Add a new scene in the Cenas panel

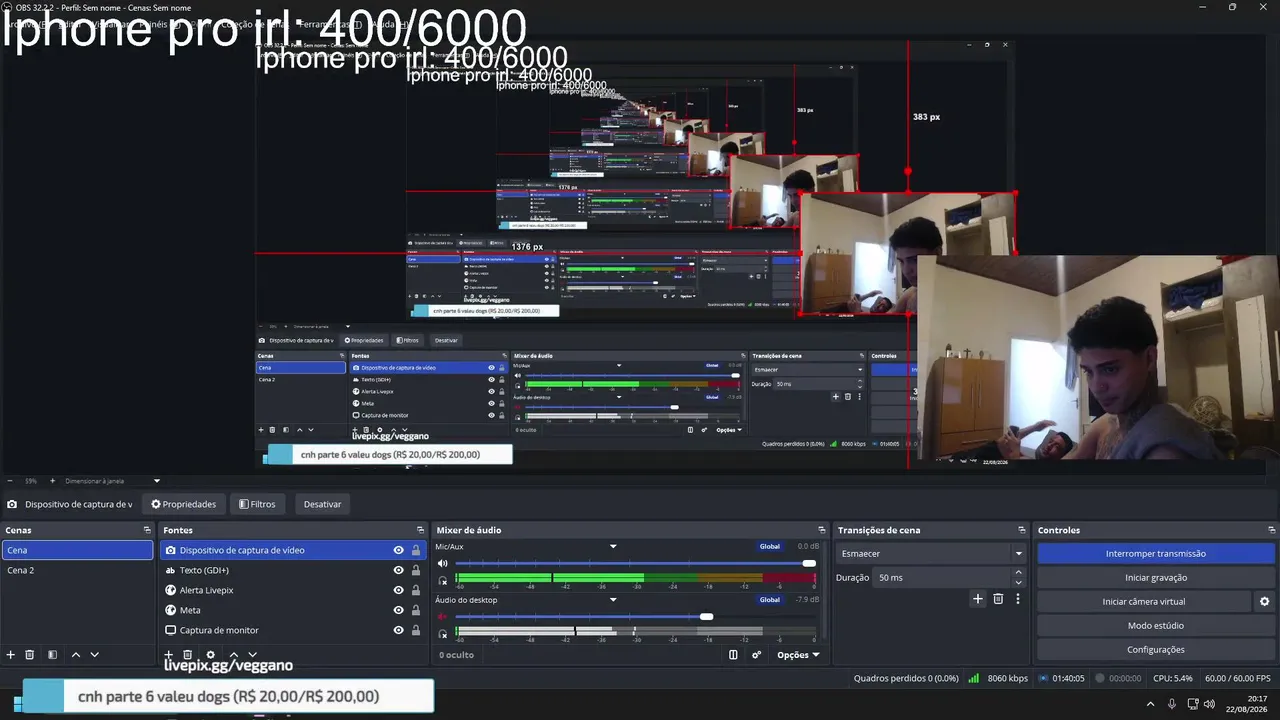tap(11, 655)
